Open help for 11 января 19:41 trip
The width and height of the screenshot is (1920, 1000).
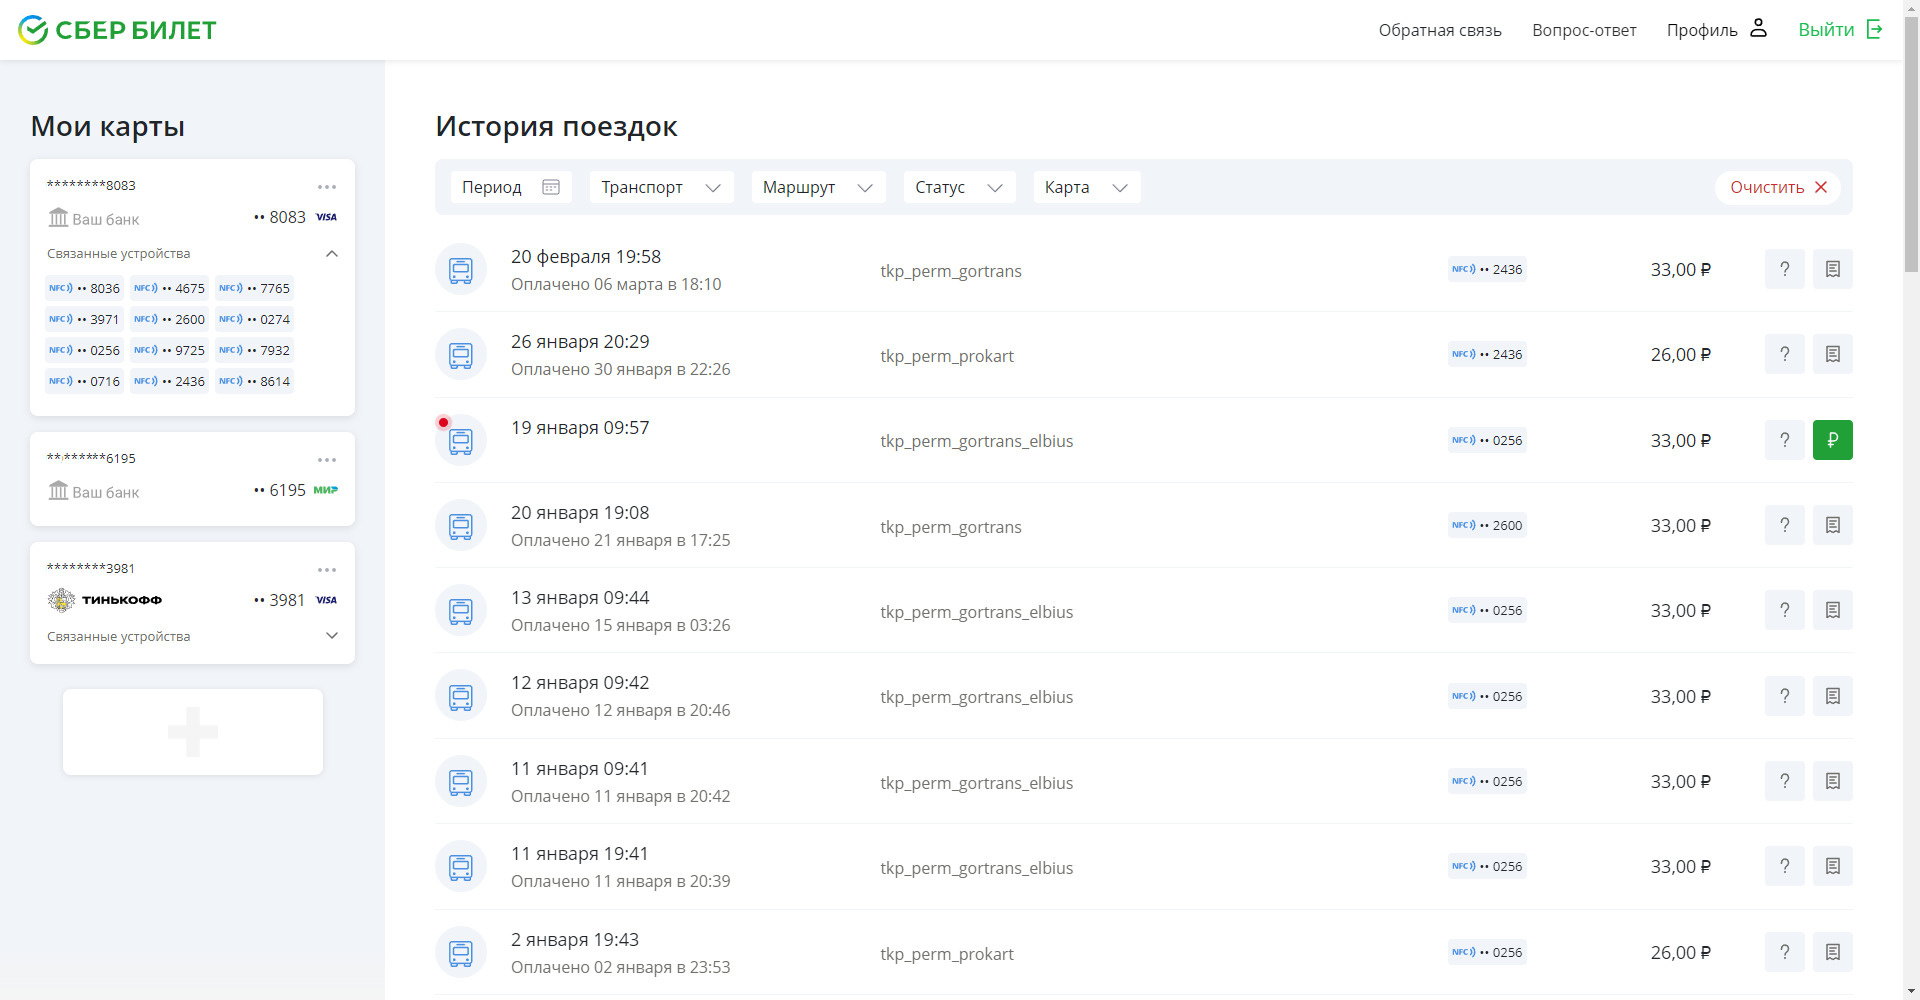[1784, 866]
